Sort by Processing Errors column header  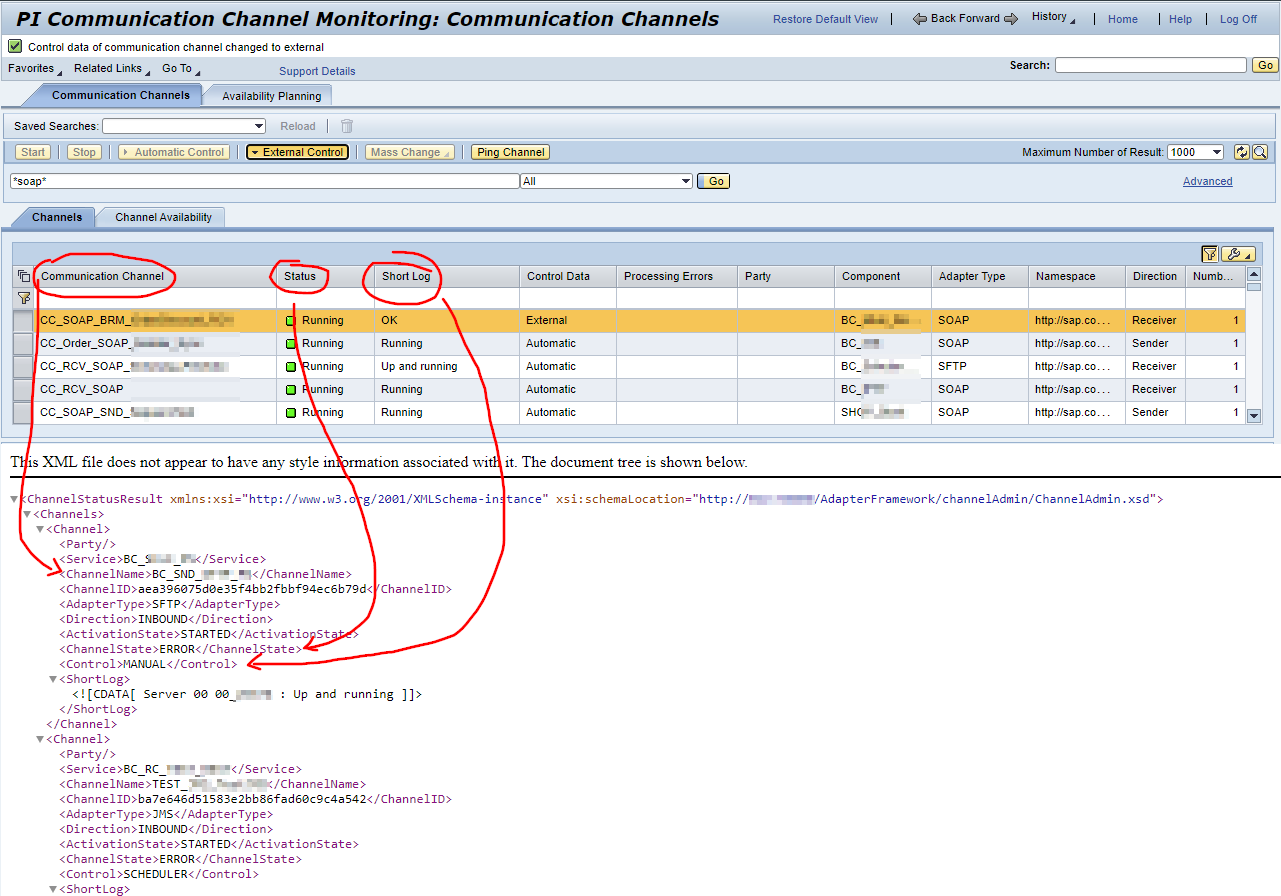676,276
